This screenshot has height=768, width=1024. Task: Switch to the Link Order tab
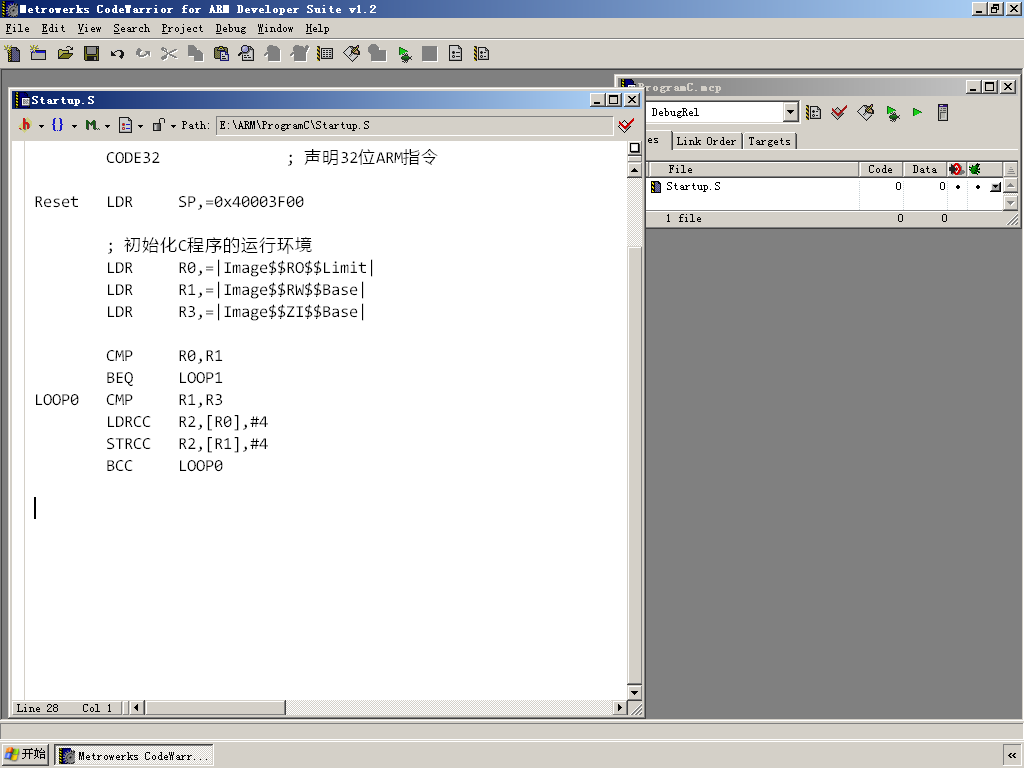[706, 141]
